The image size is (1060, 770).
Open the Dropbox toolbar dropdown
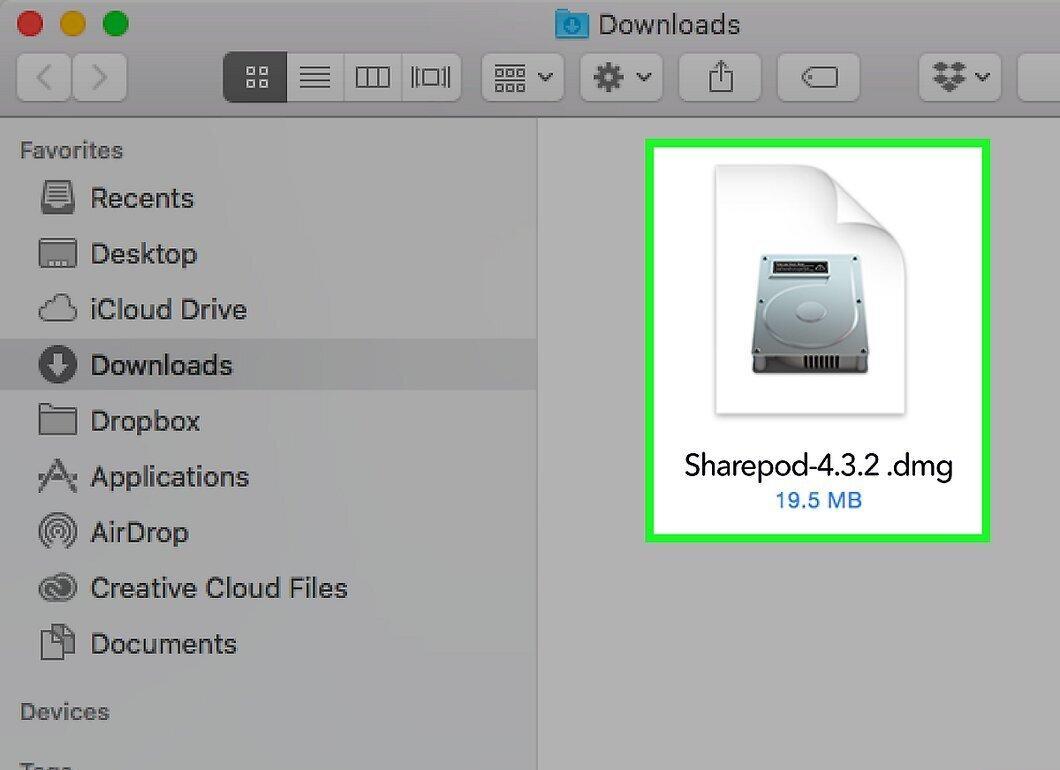(x=960, y=77)
